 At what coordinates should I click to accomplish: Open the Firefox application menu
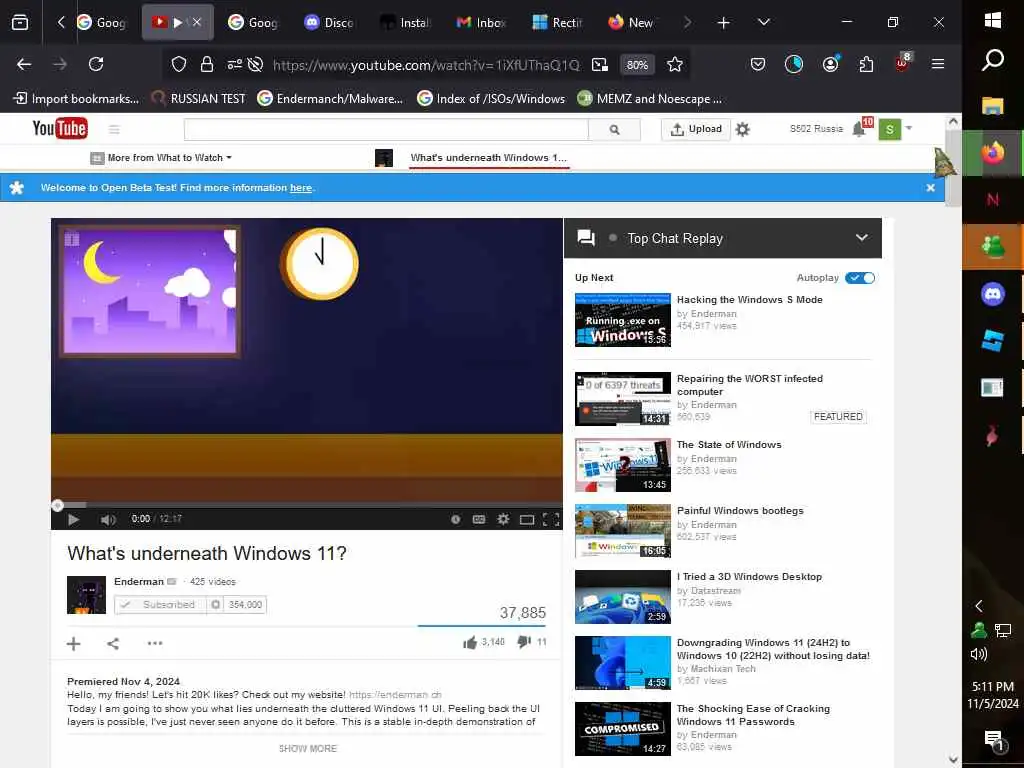point(938,64)
